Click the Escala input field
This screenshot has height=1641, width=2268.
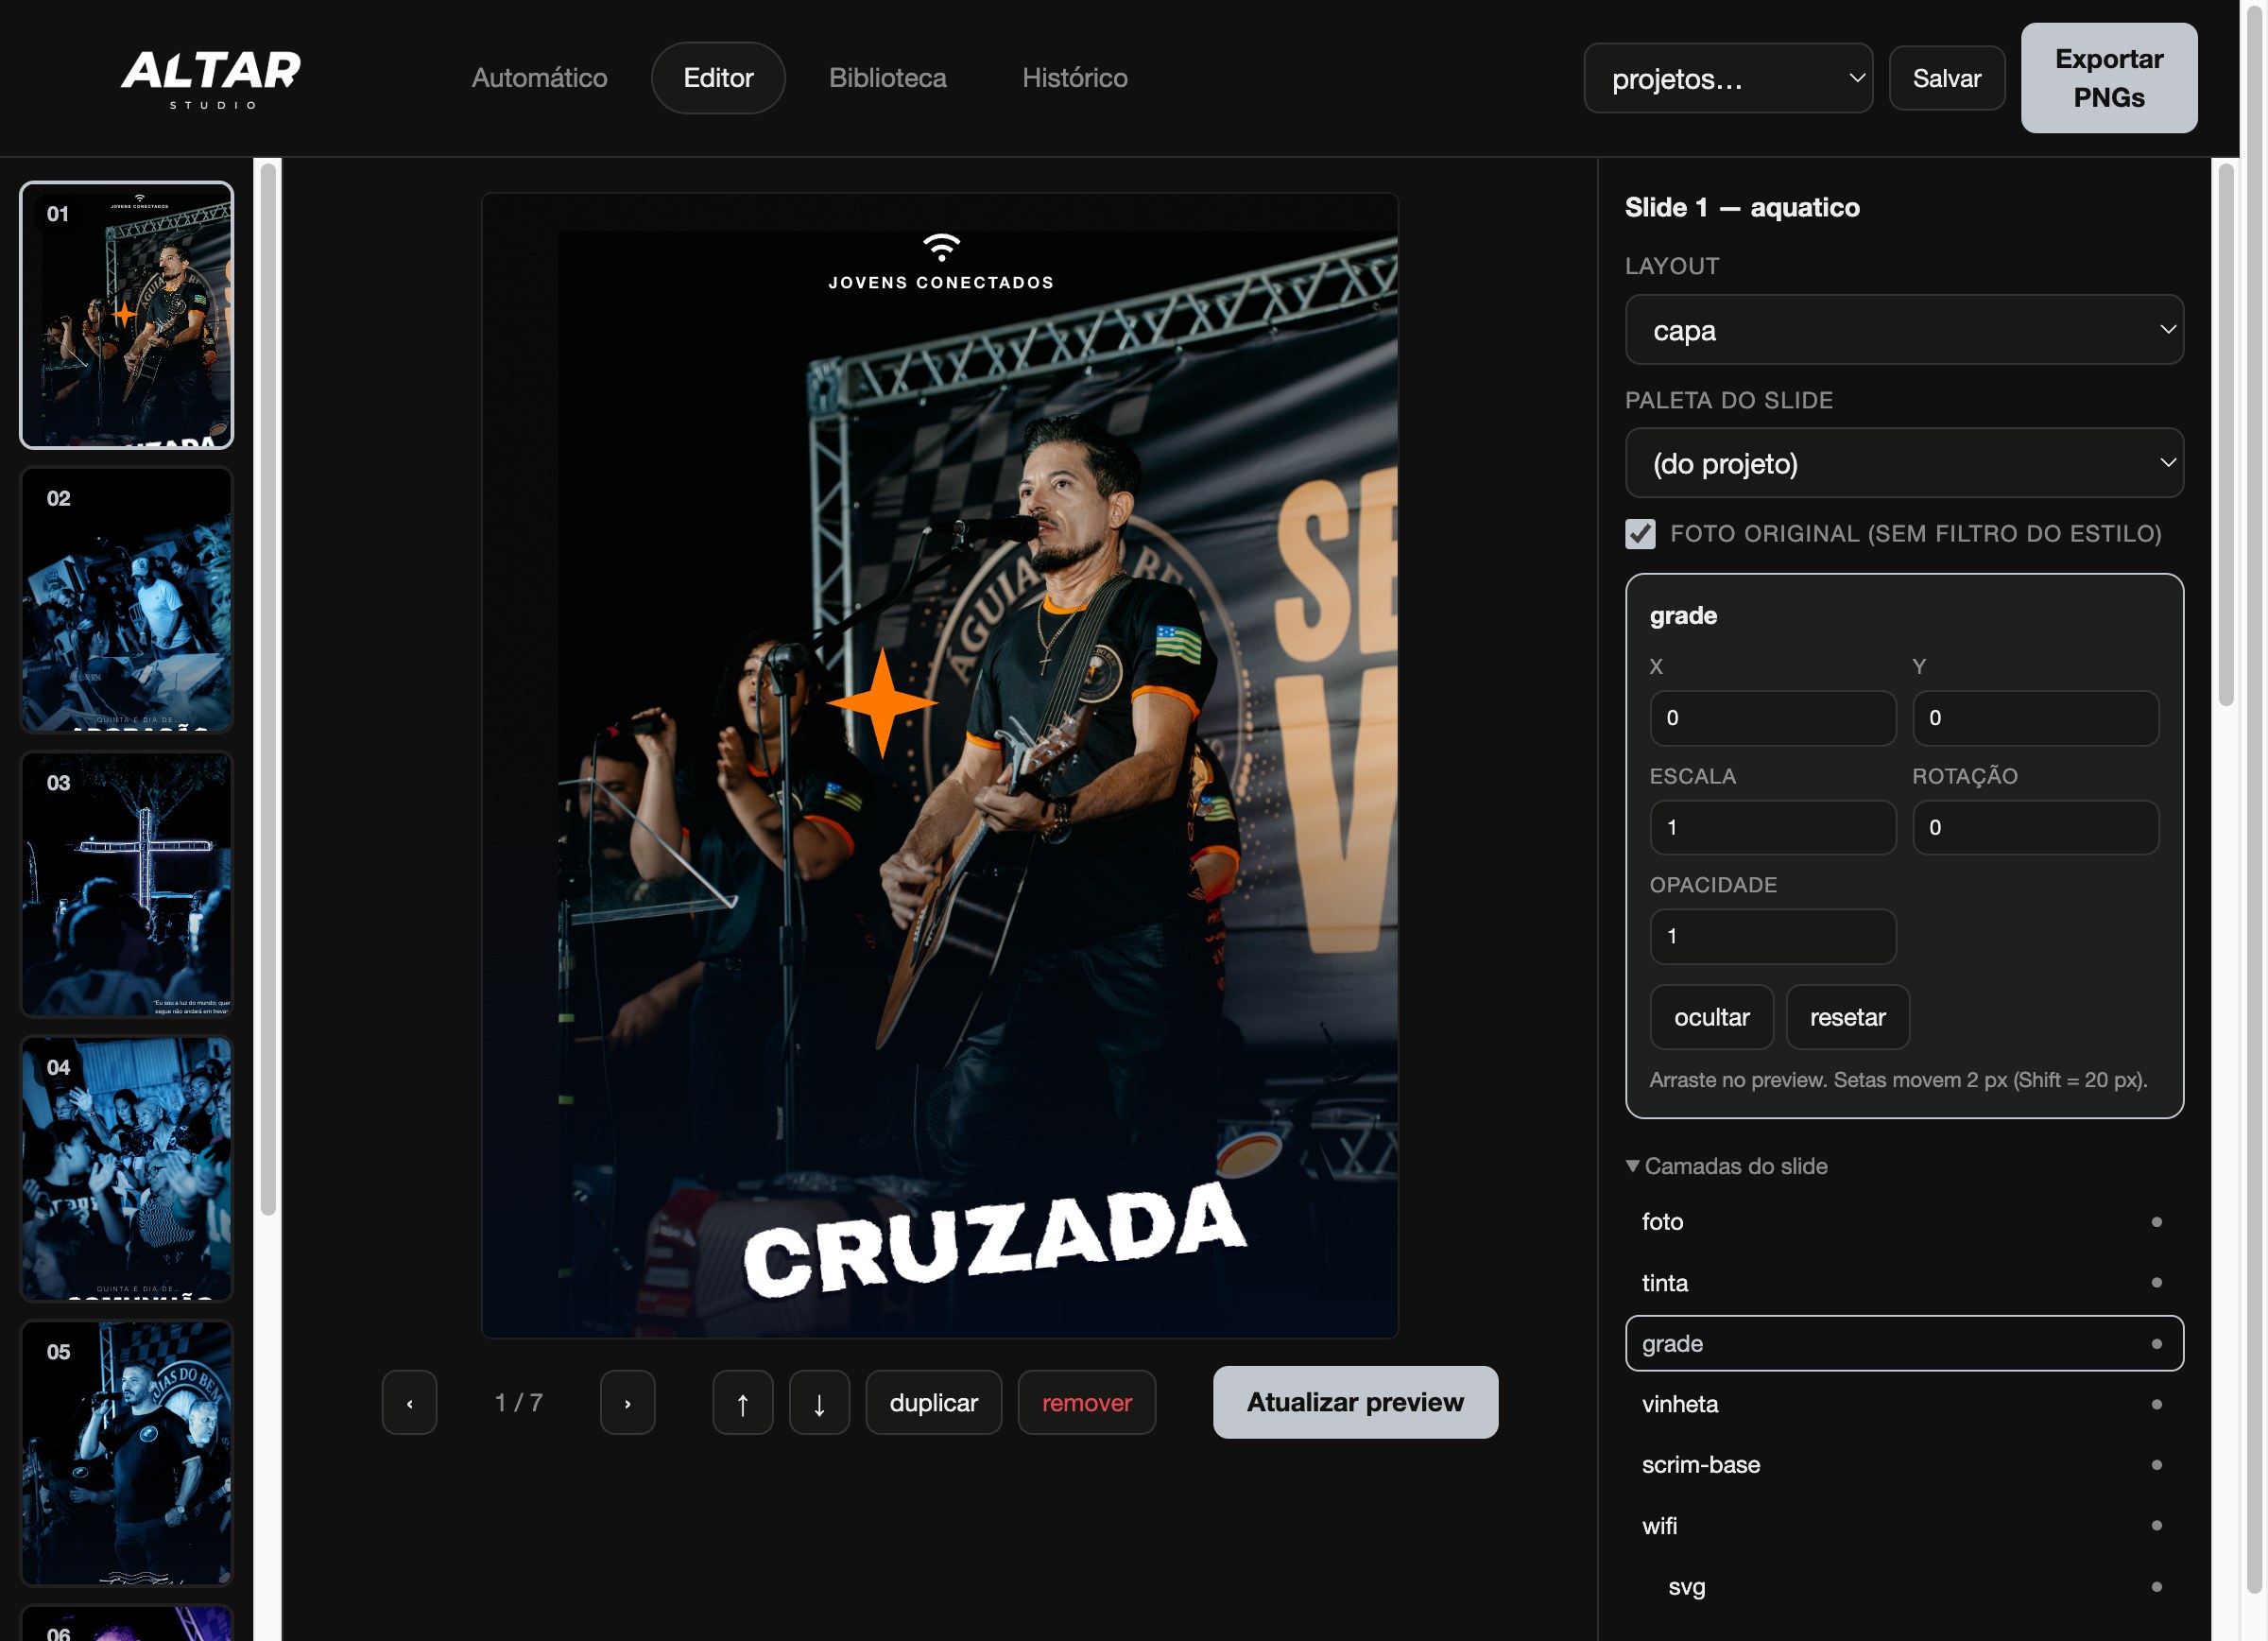(1772, 827)
